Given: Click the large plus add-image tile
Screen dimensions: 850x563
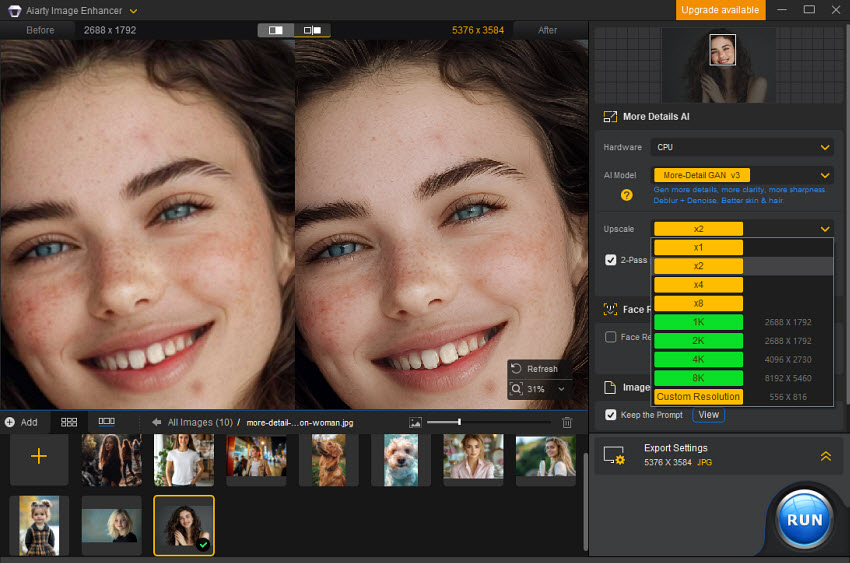Looking at the screenshot, I should (x=38, y=456).
